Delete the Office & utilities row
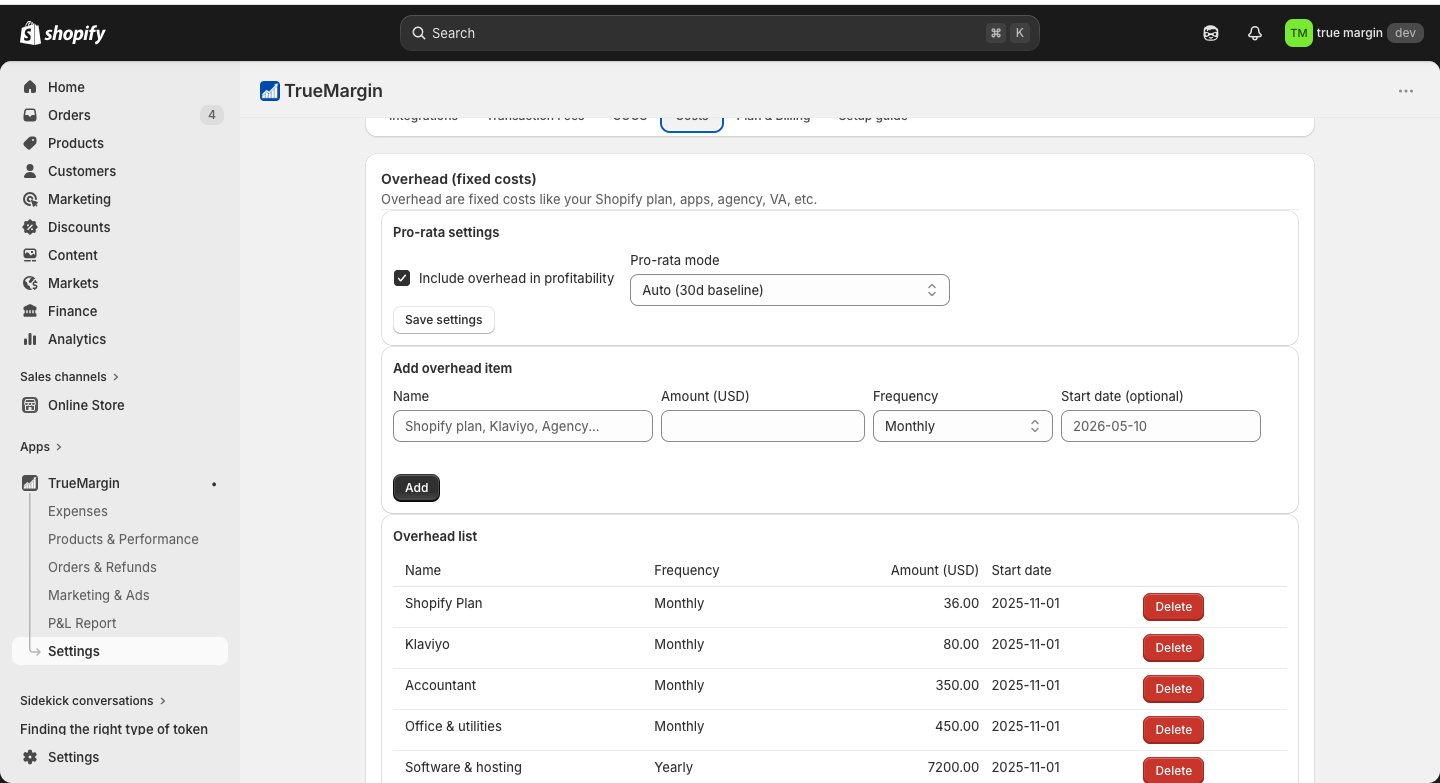 pos(1173,730)
